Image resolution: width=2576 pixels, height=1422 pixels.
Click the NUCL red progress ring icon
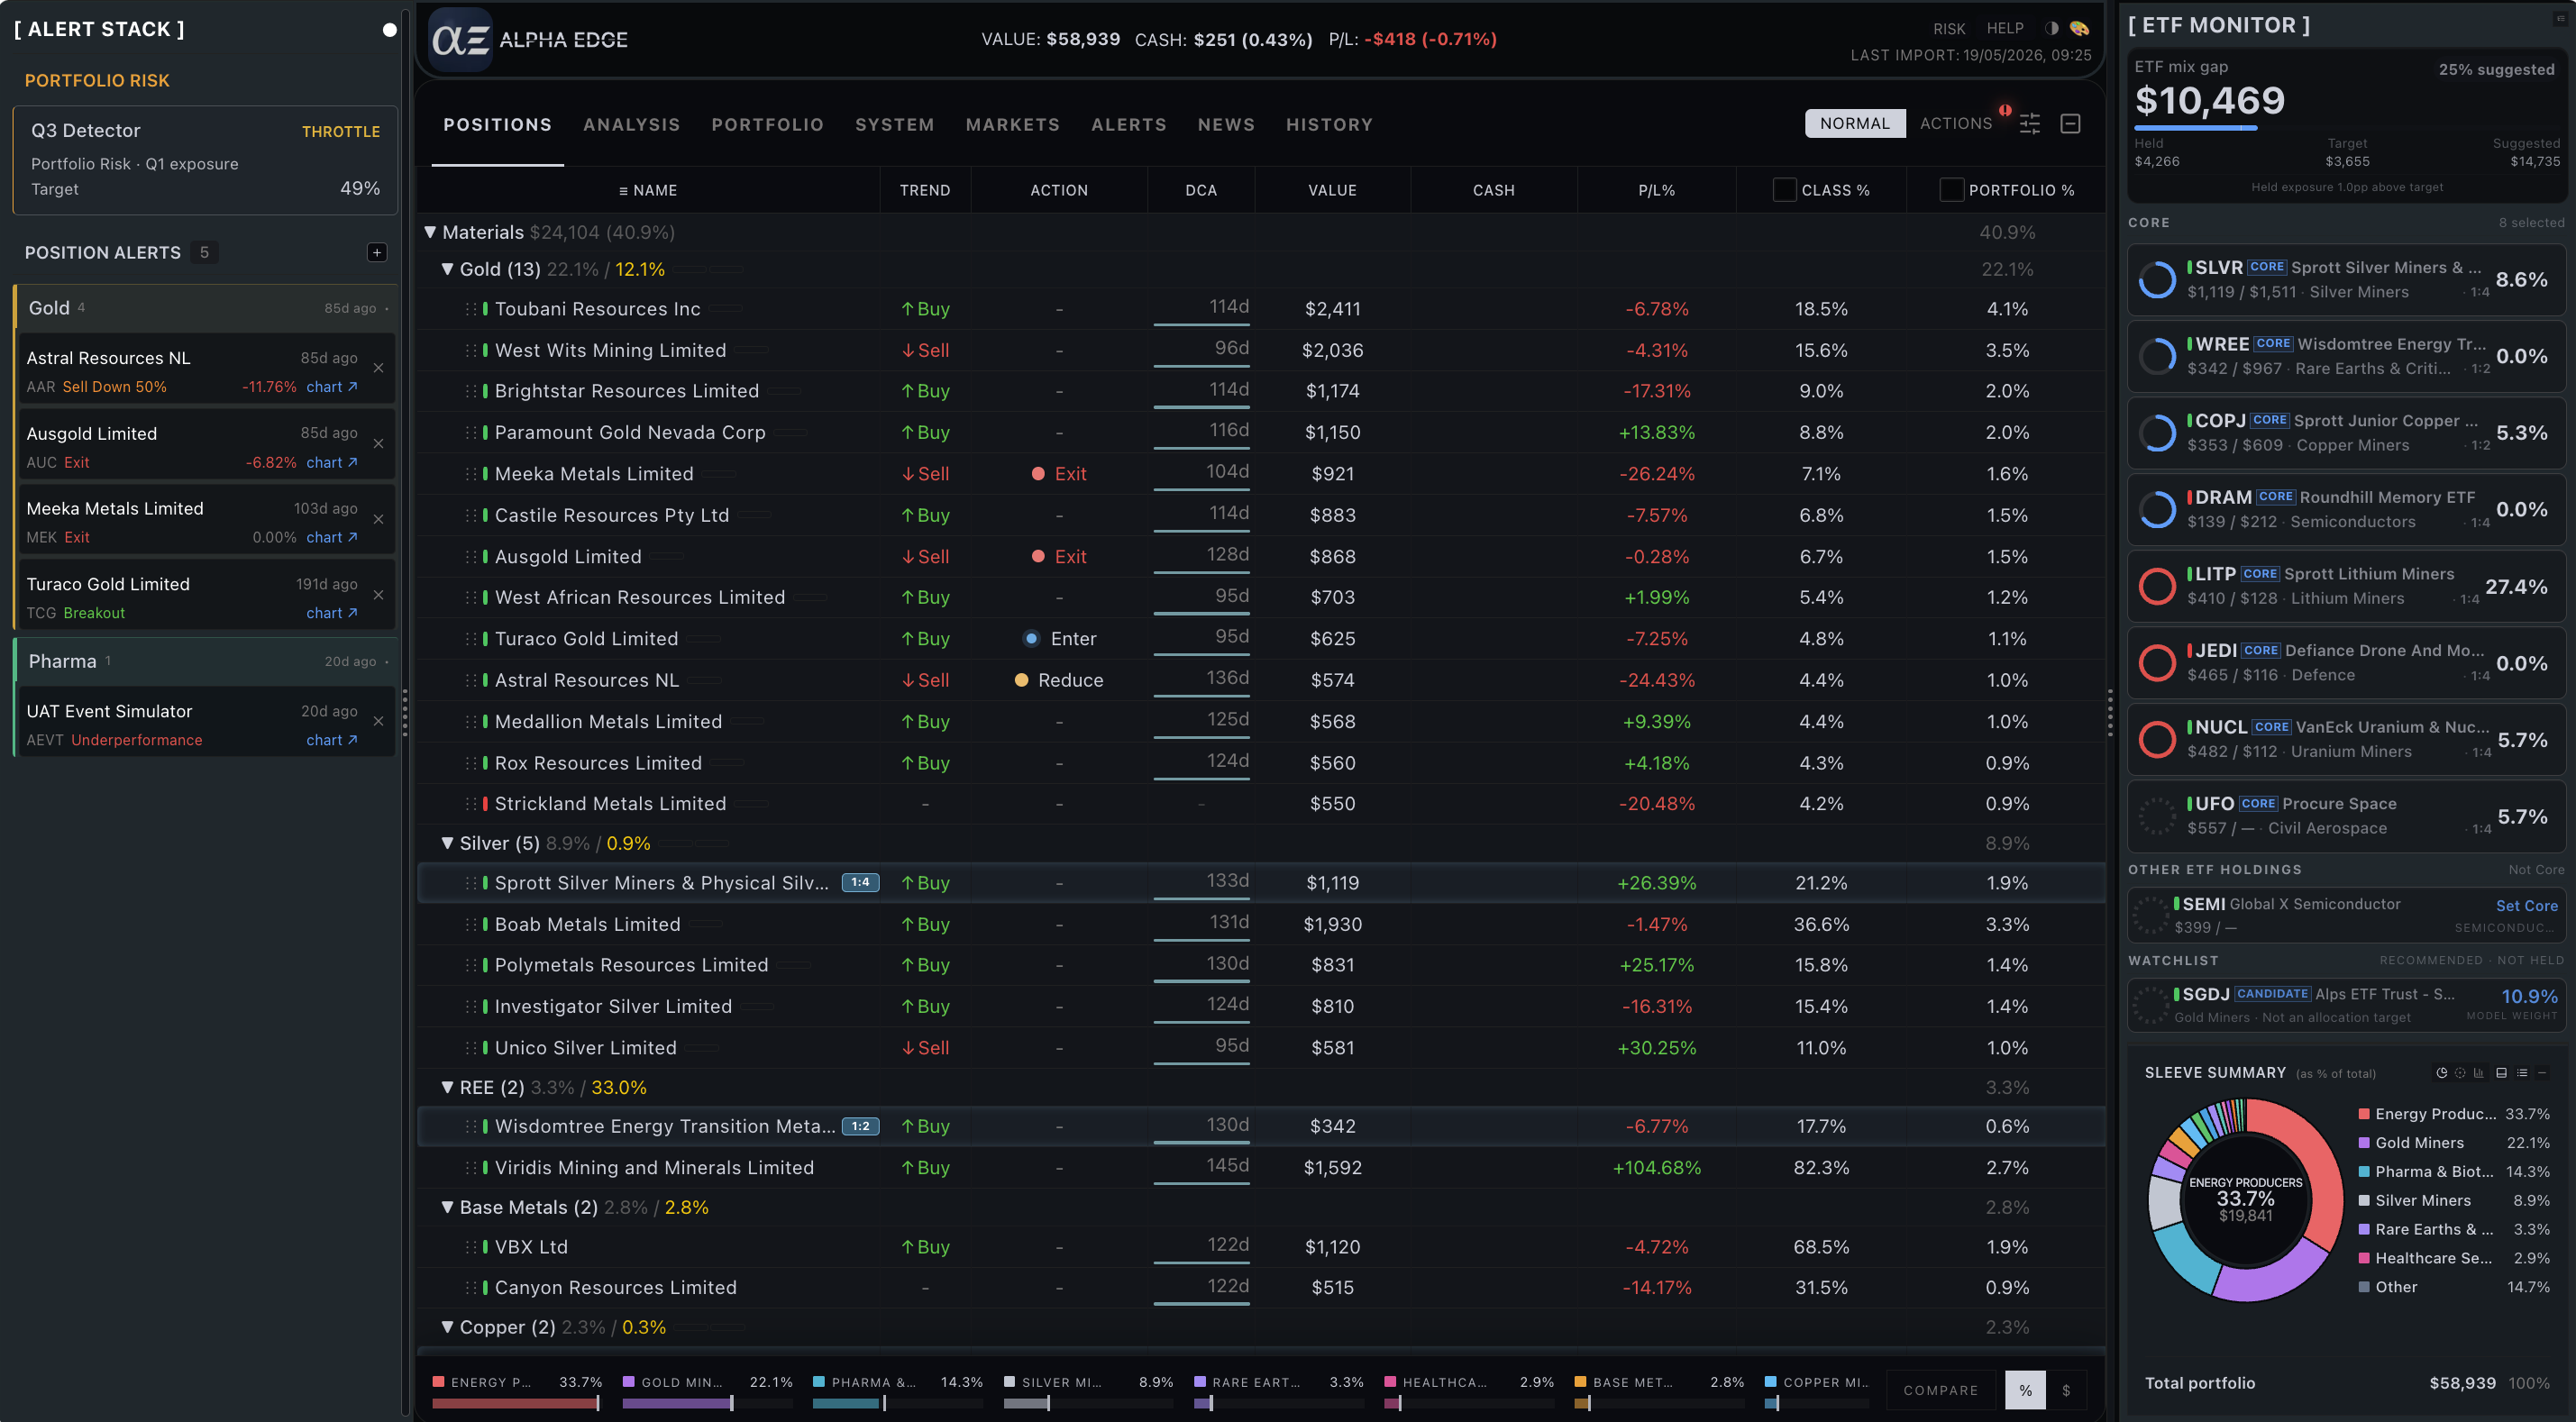coord(2157,739)
